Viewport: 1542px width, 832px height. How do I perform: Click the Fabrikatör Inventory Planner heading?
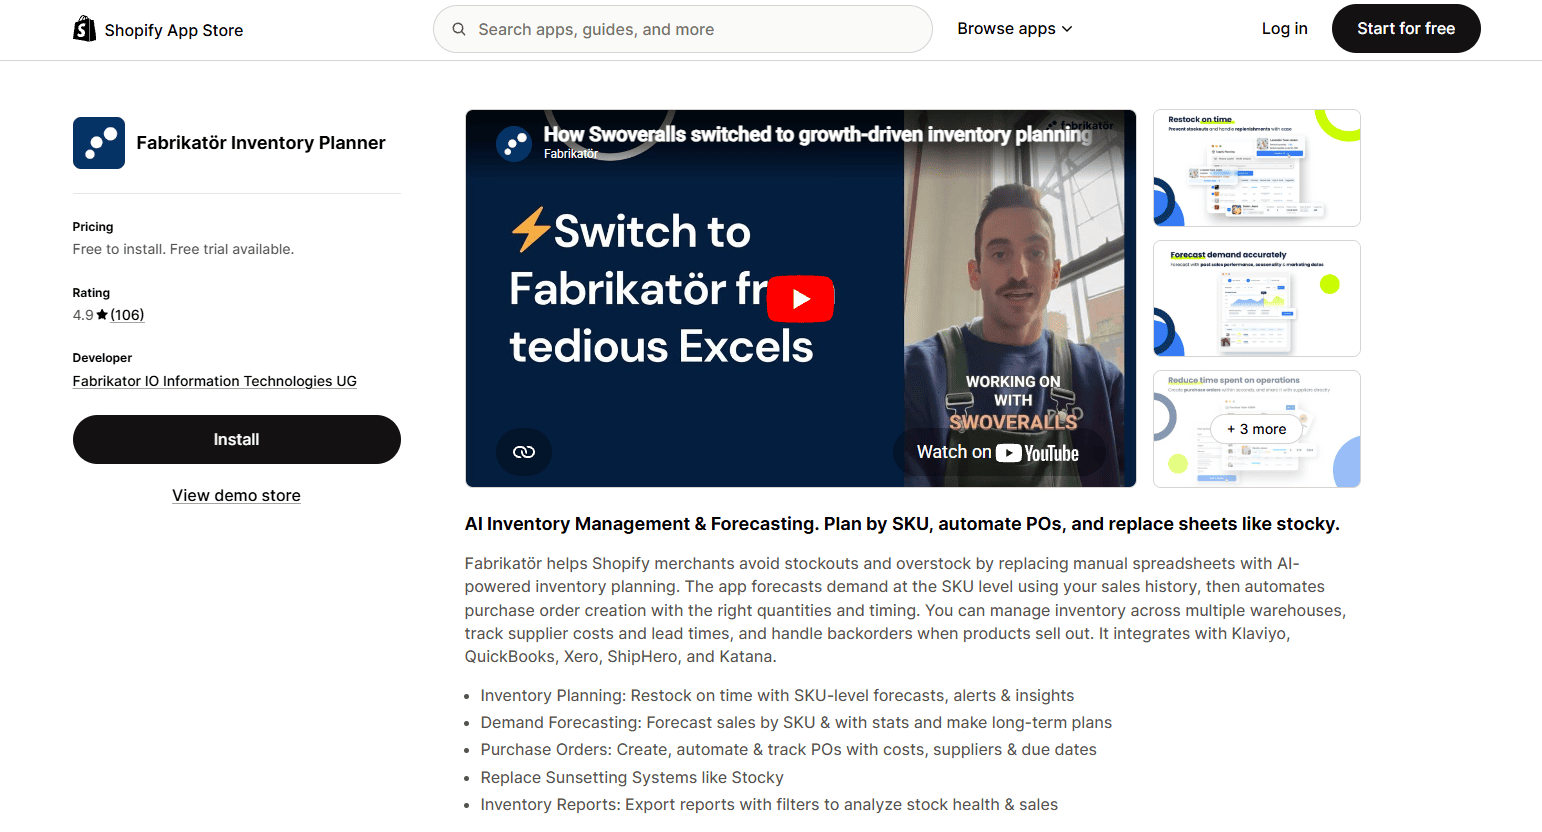(x=261, y=143)
